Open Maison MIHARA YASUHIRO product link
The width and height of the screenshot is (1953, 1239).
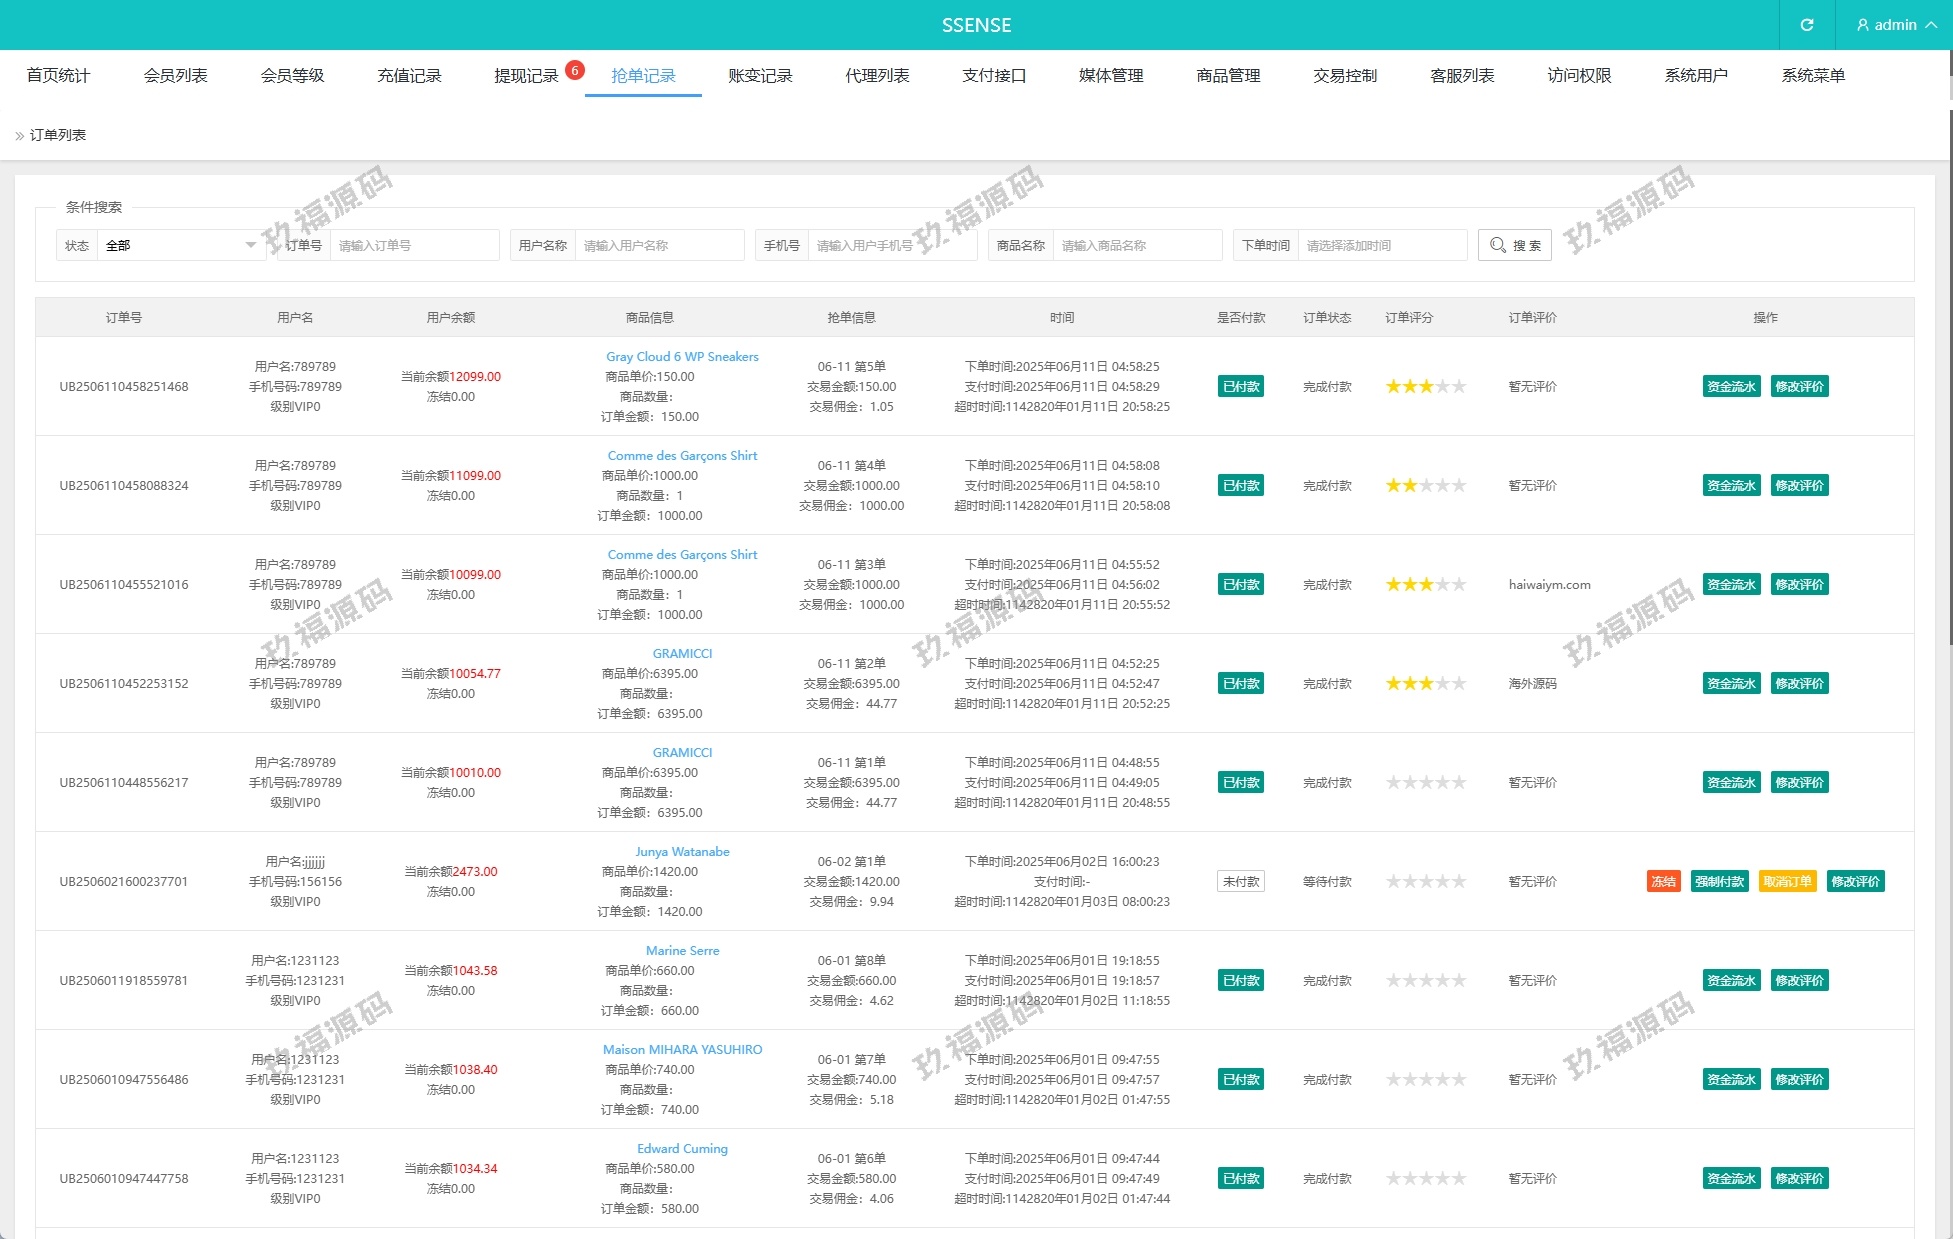[682, 1050]
